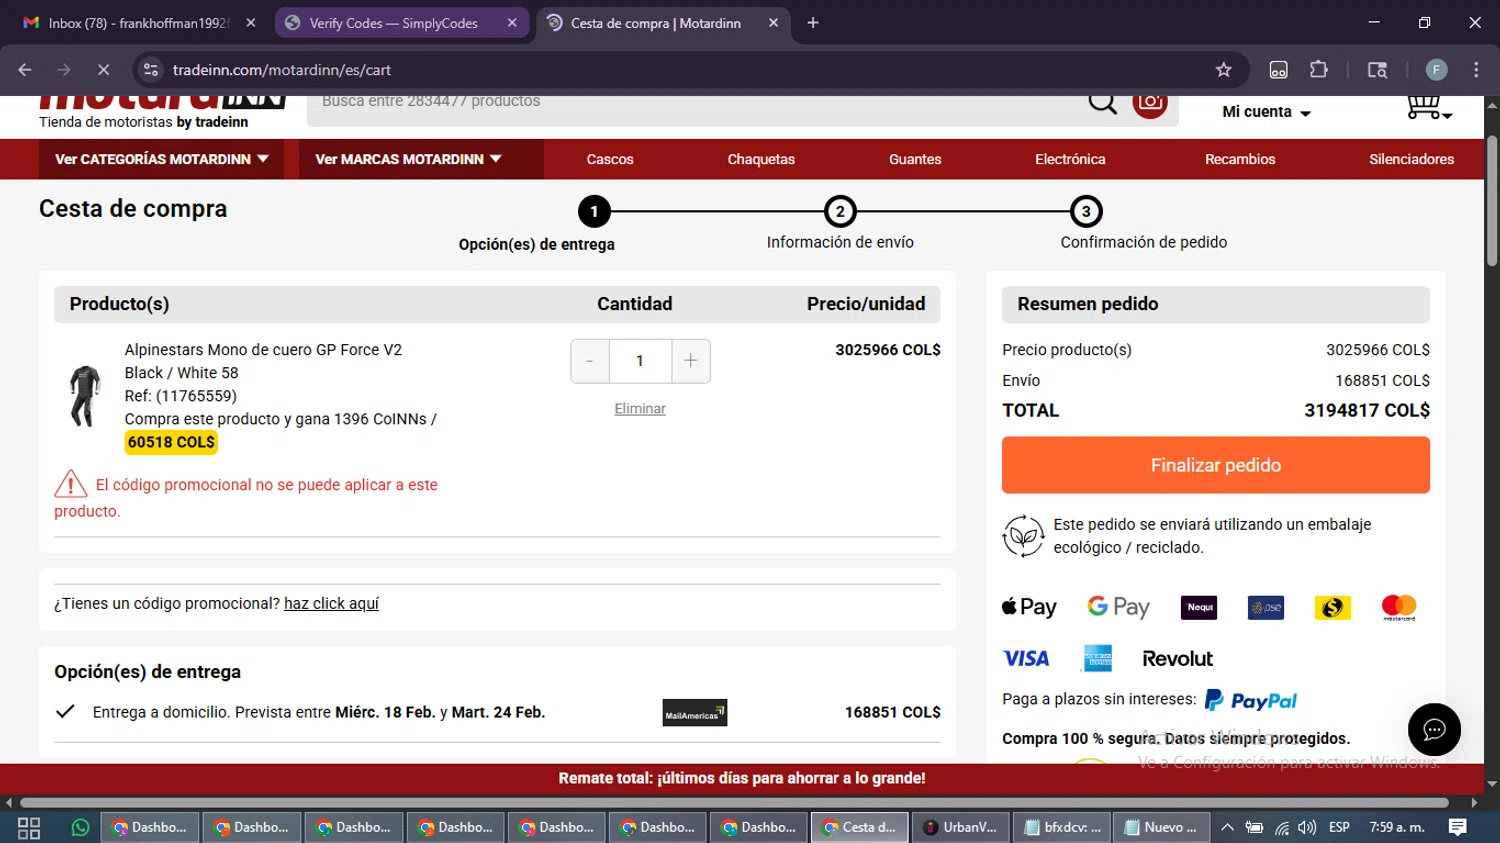Click the Revolut logo
Image resolution: width=1500 pixels, height=843 pixels.
[1177, 658]
